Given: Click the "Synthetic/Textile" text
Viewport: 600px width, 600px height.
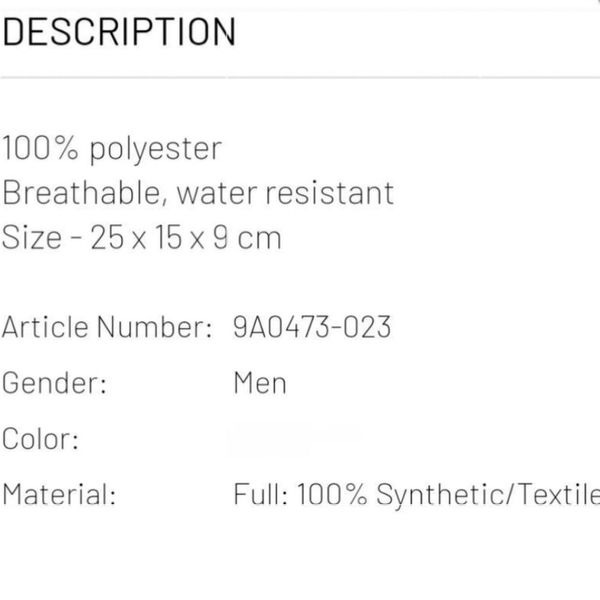Looking at the screenshot, I should [488, 495].
